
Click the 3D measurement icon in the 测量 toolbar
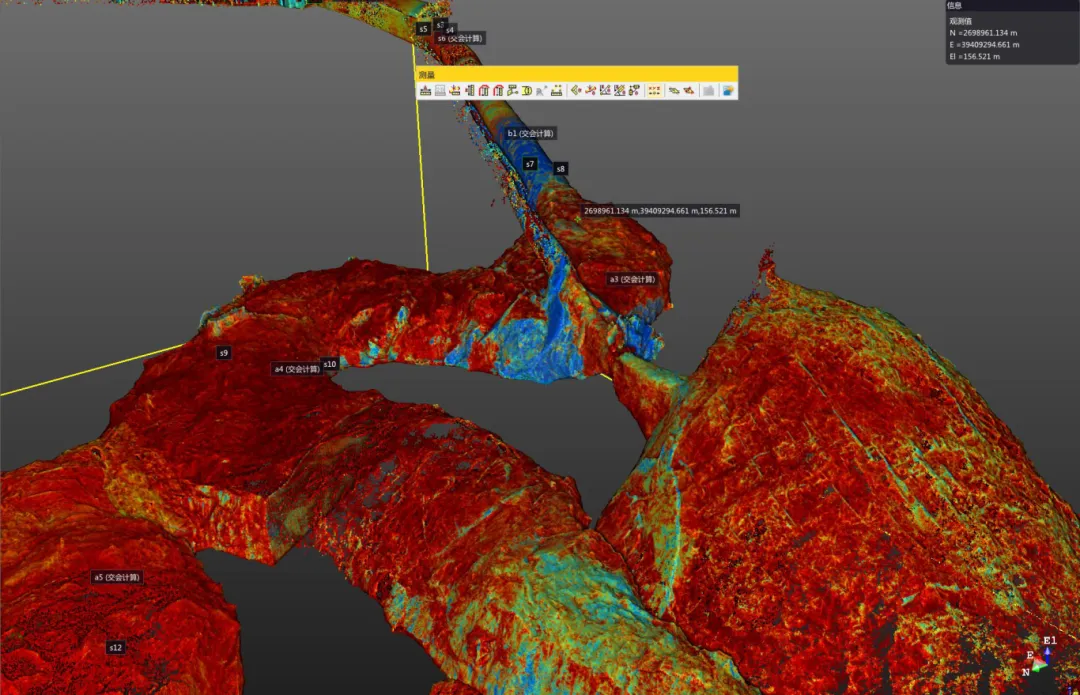(x=527, y=90)
